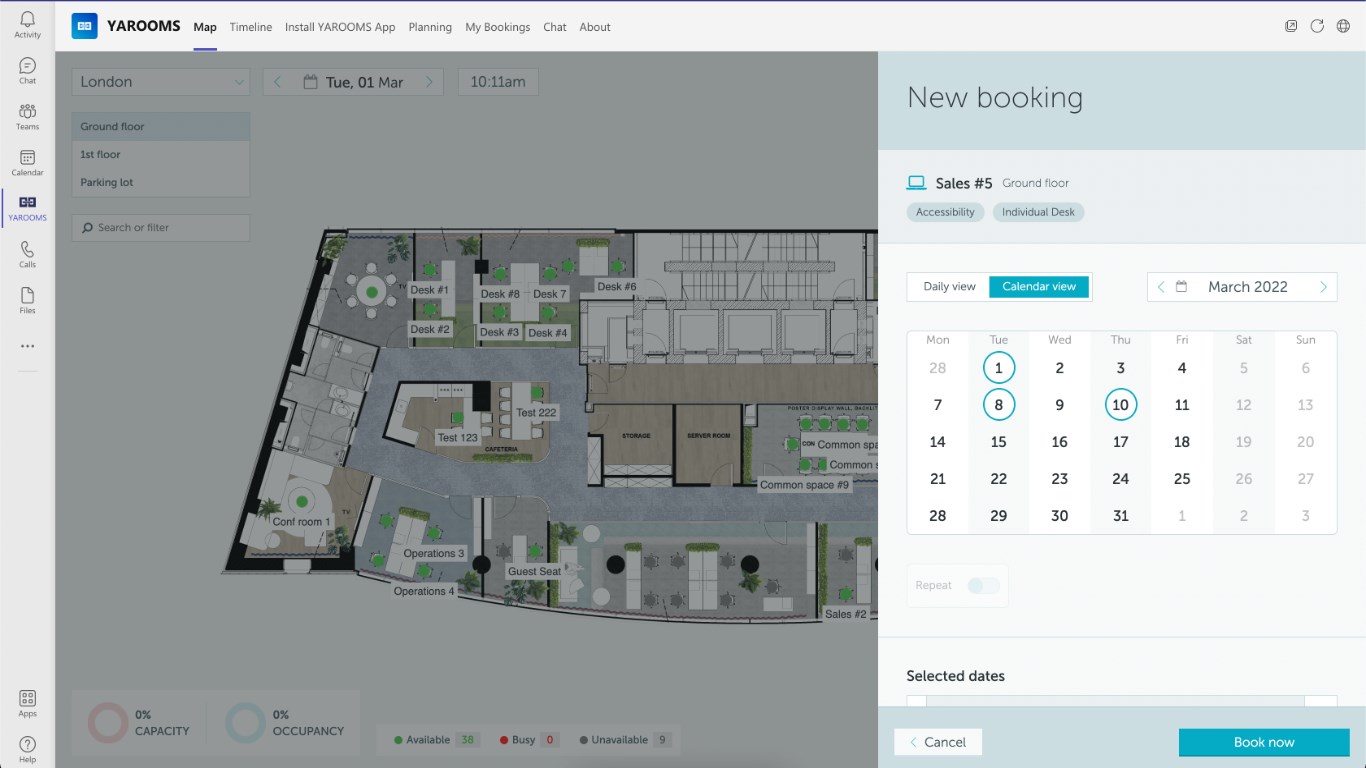Image resolution: width=1366 pixels, height=768 pixels.
Task: Deselect March 1 in the calendar
Action: coord(998,368)
